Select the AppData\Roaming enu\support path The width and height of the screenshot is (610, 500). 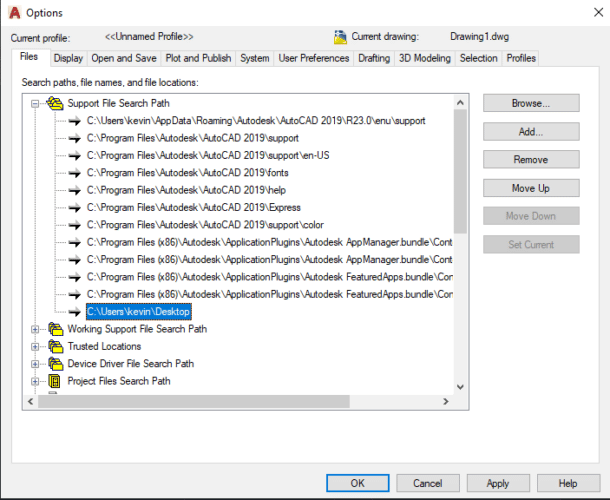pyautogui.click(x=256, y=121)
